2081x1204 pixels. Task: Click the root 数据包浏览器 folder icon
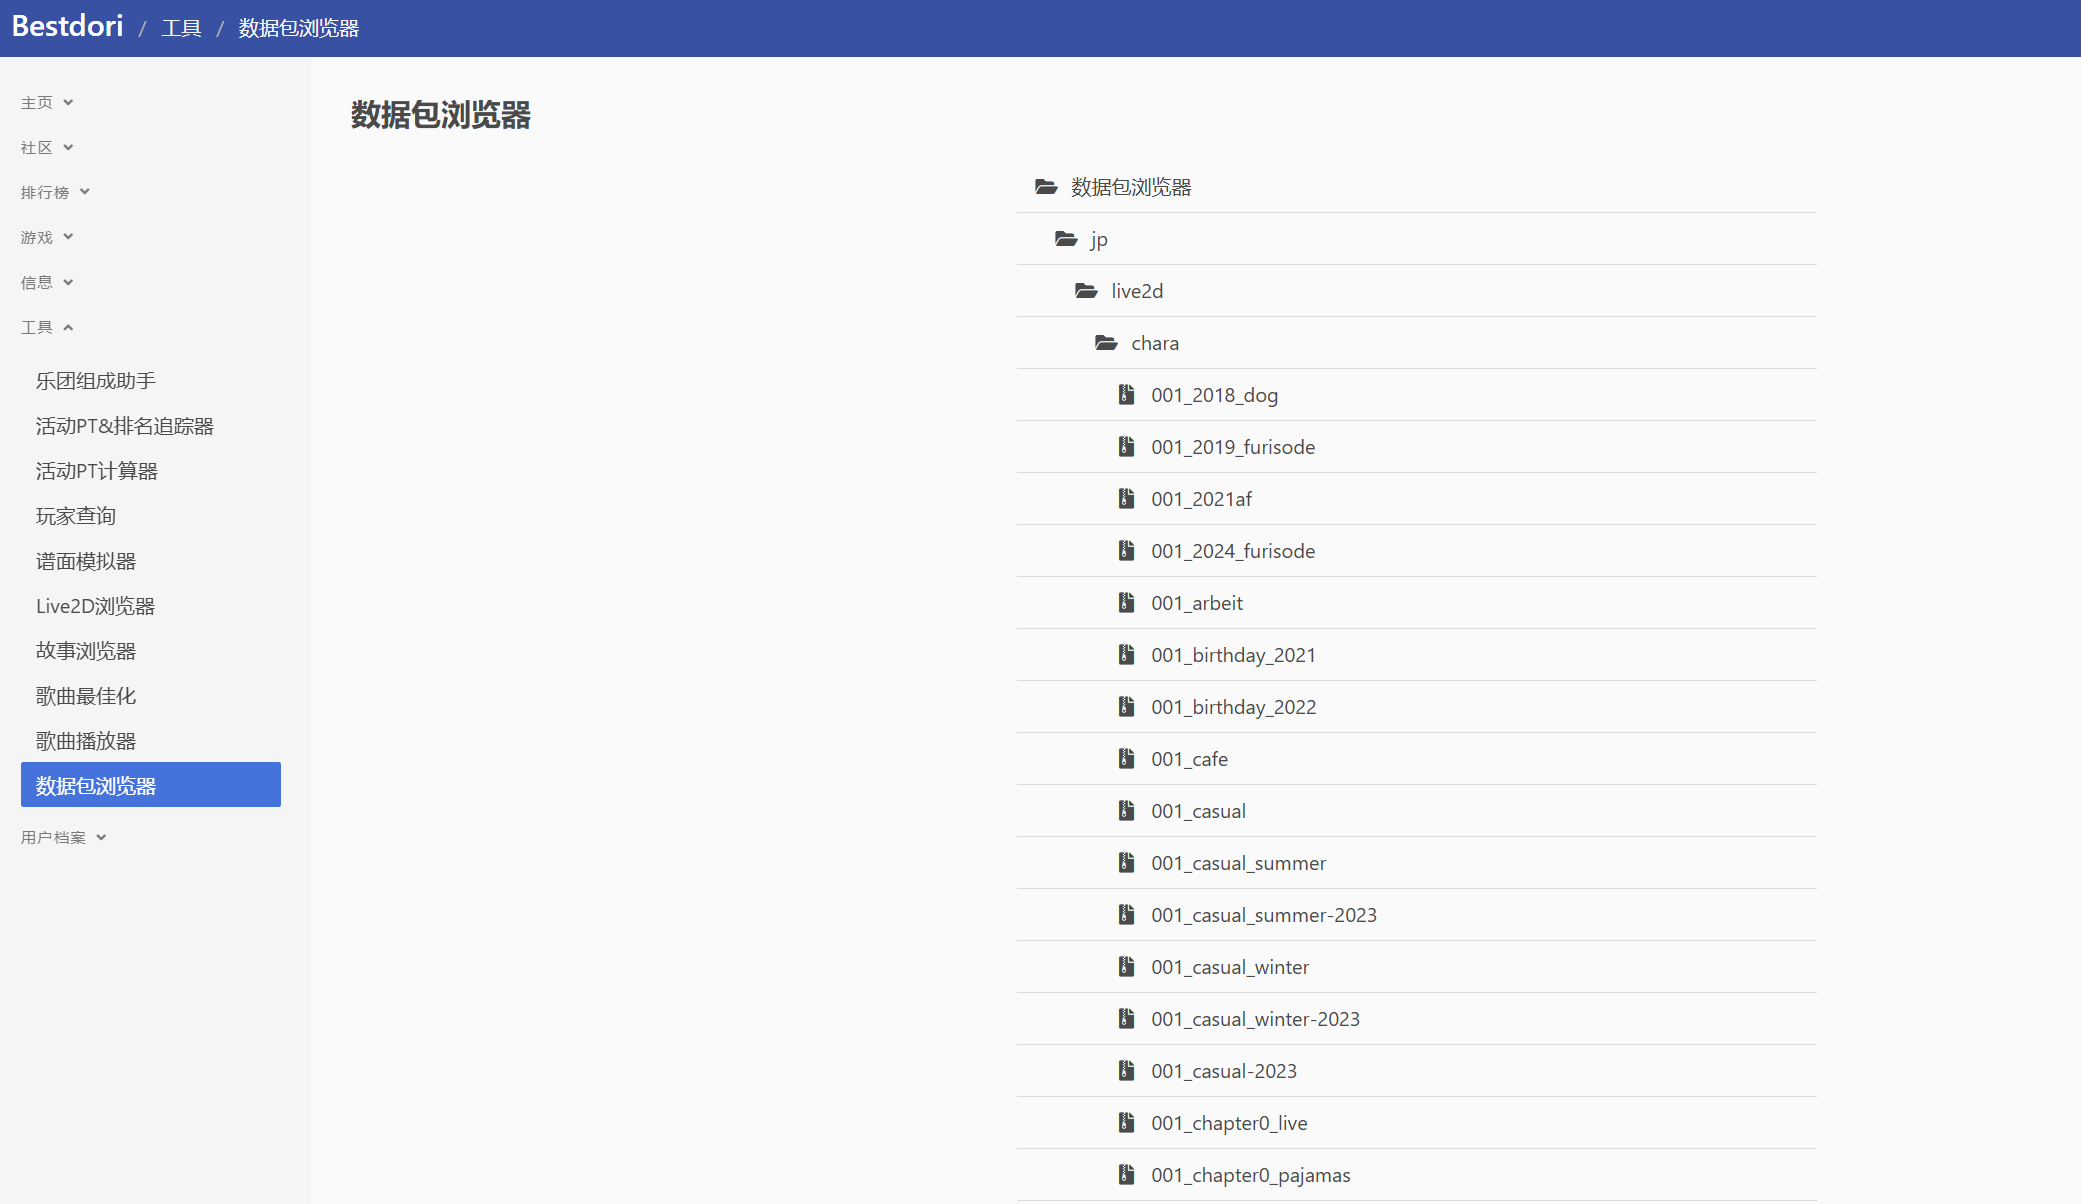coord(1046,187)
